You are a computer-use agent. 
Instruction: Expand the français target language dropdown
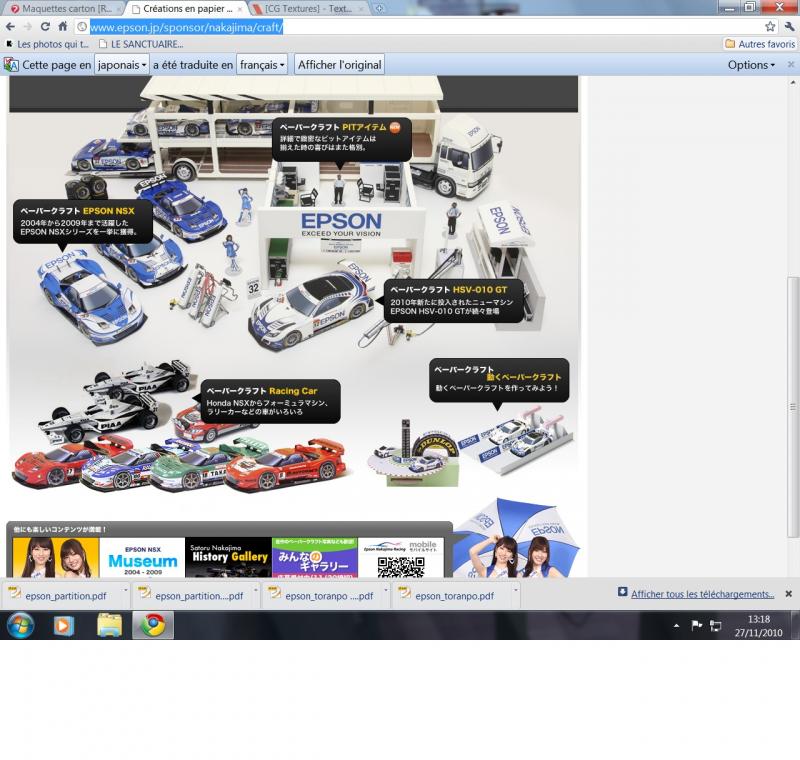[x=263, y=65]
